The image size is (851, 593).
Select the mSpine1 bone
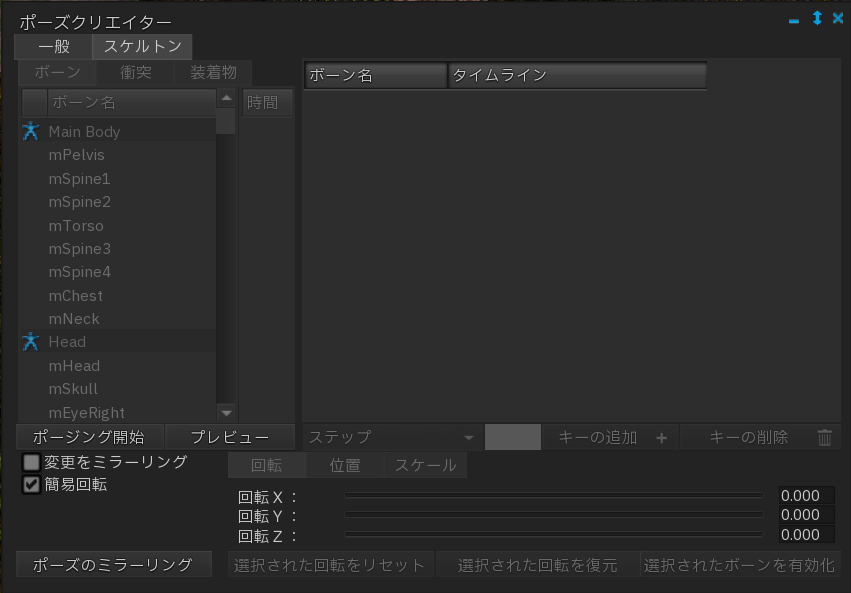click(118, 178)
